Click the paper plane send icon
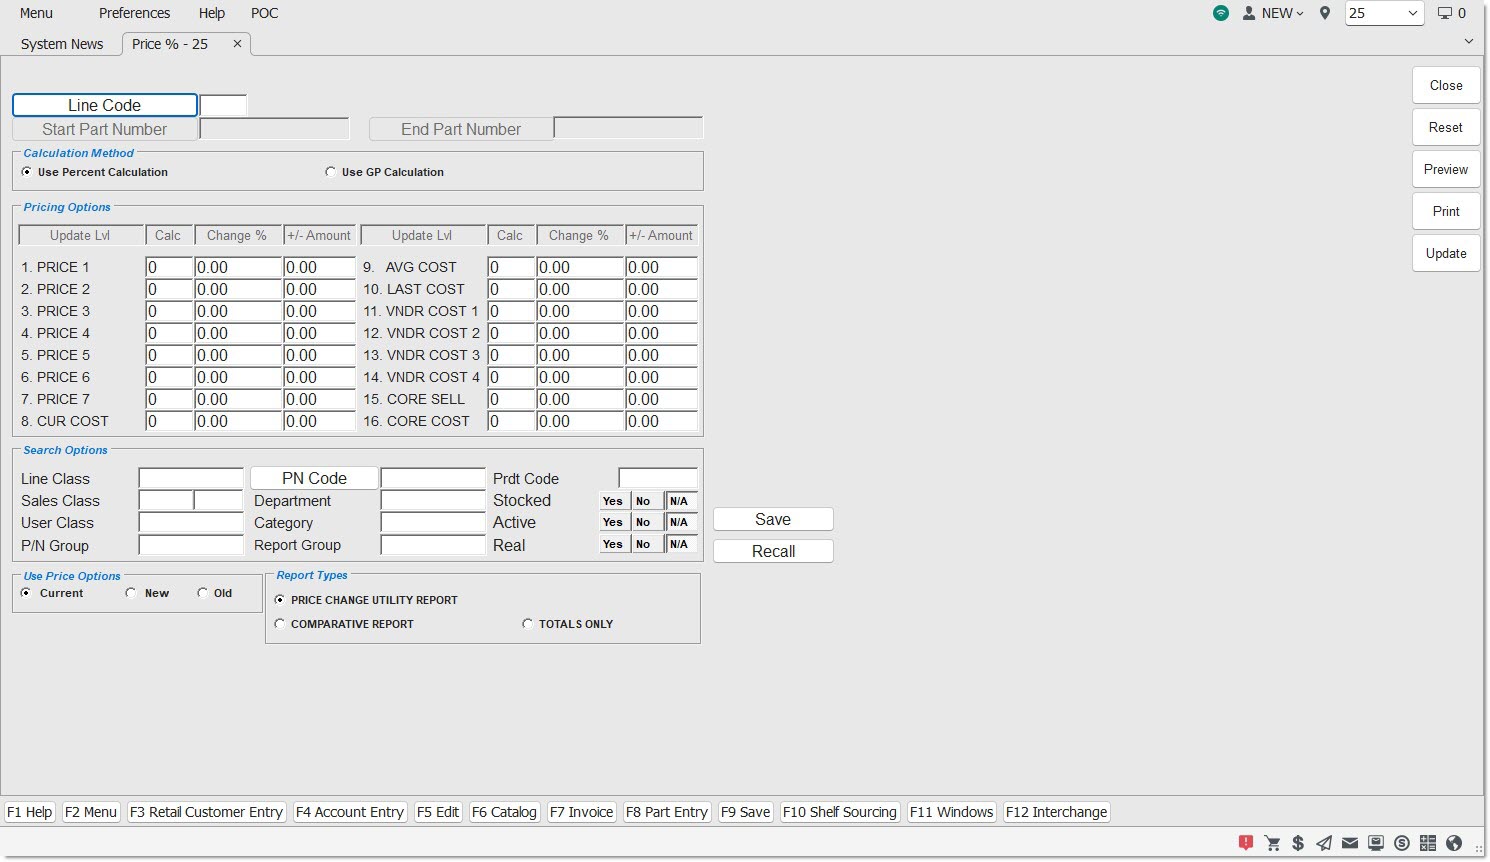Viewport: 1490px width, 862px height. click(1324, 843)
